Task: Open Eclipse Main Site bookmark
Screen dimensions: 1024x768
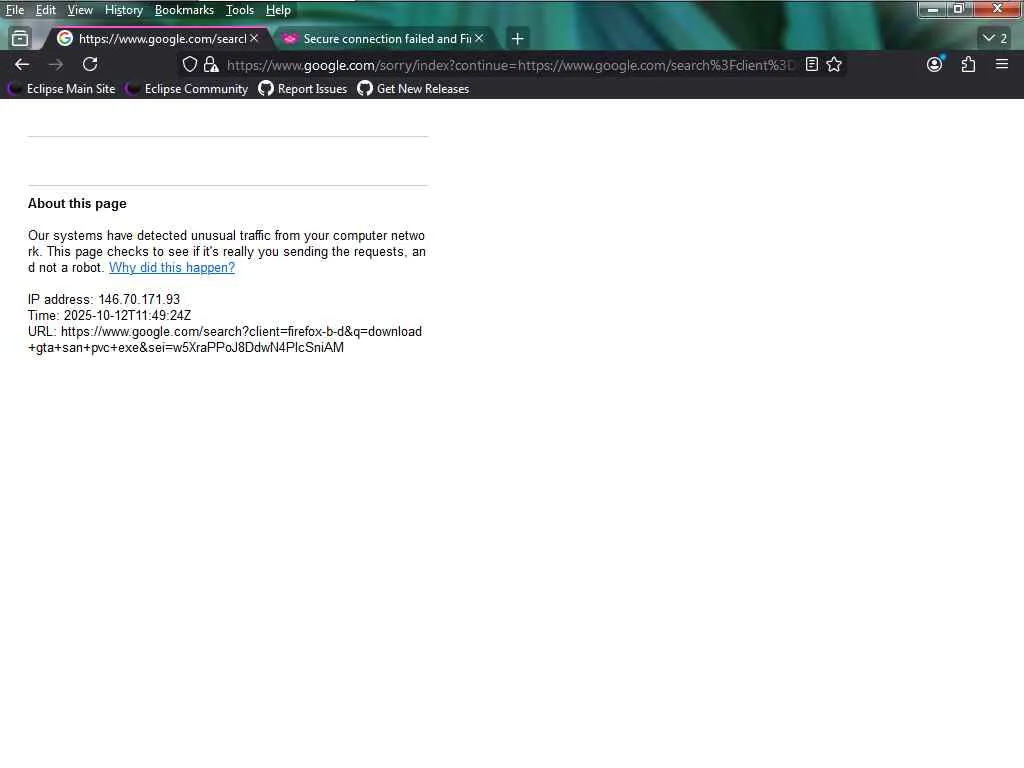Action: (62, 89)
